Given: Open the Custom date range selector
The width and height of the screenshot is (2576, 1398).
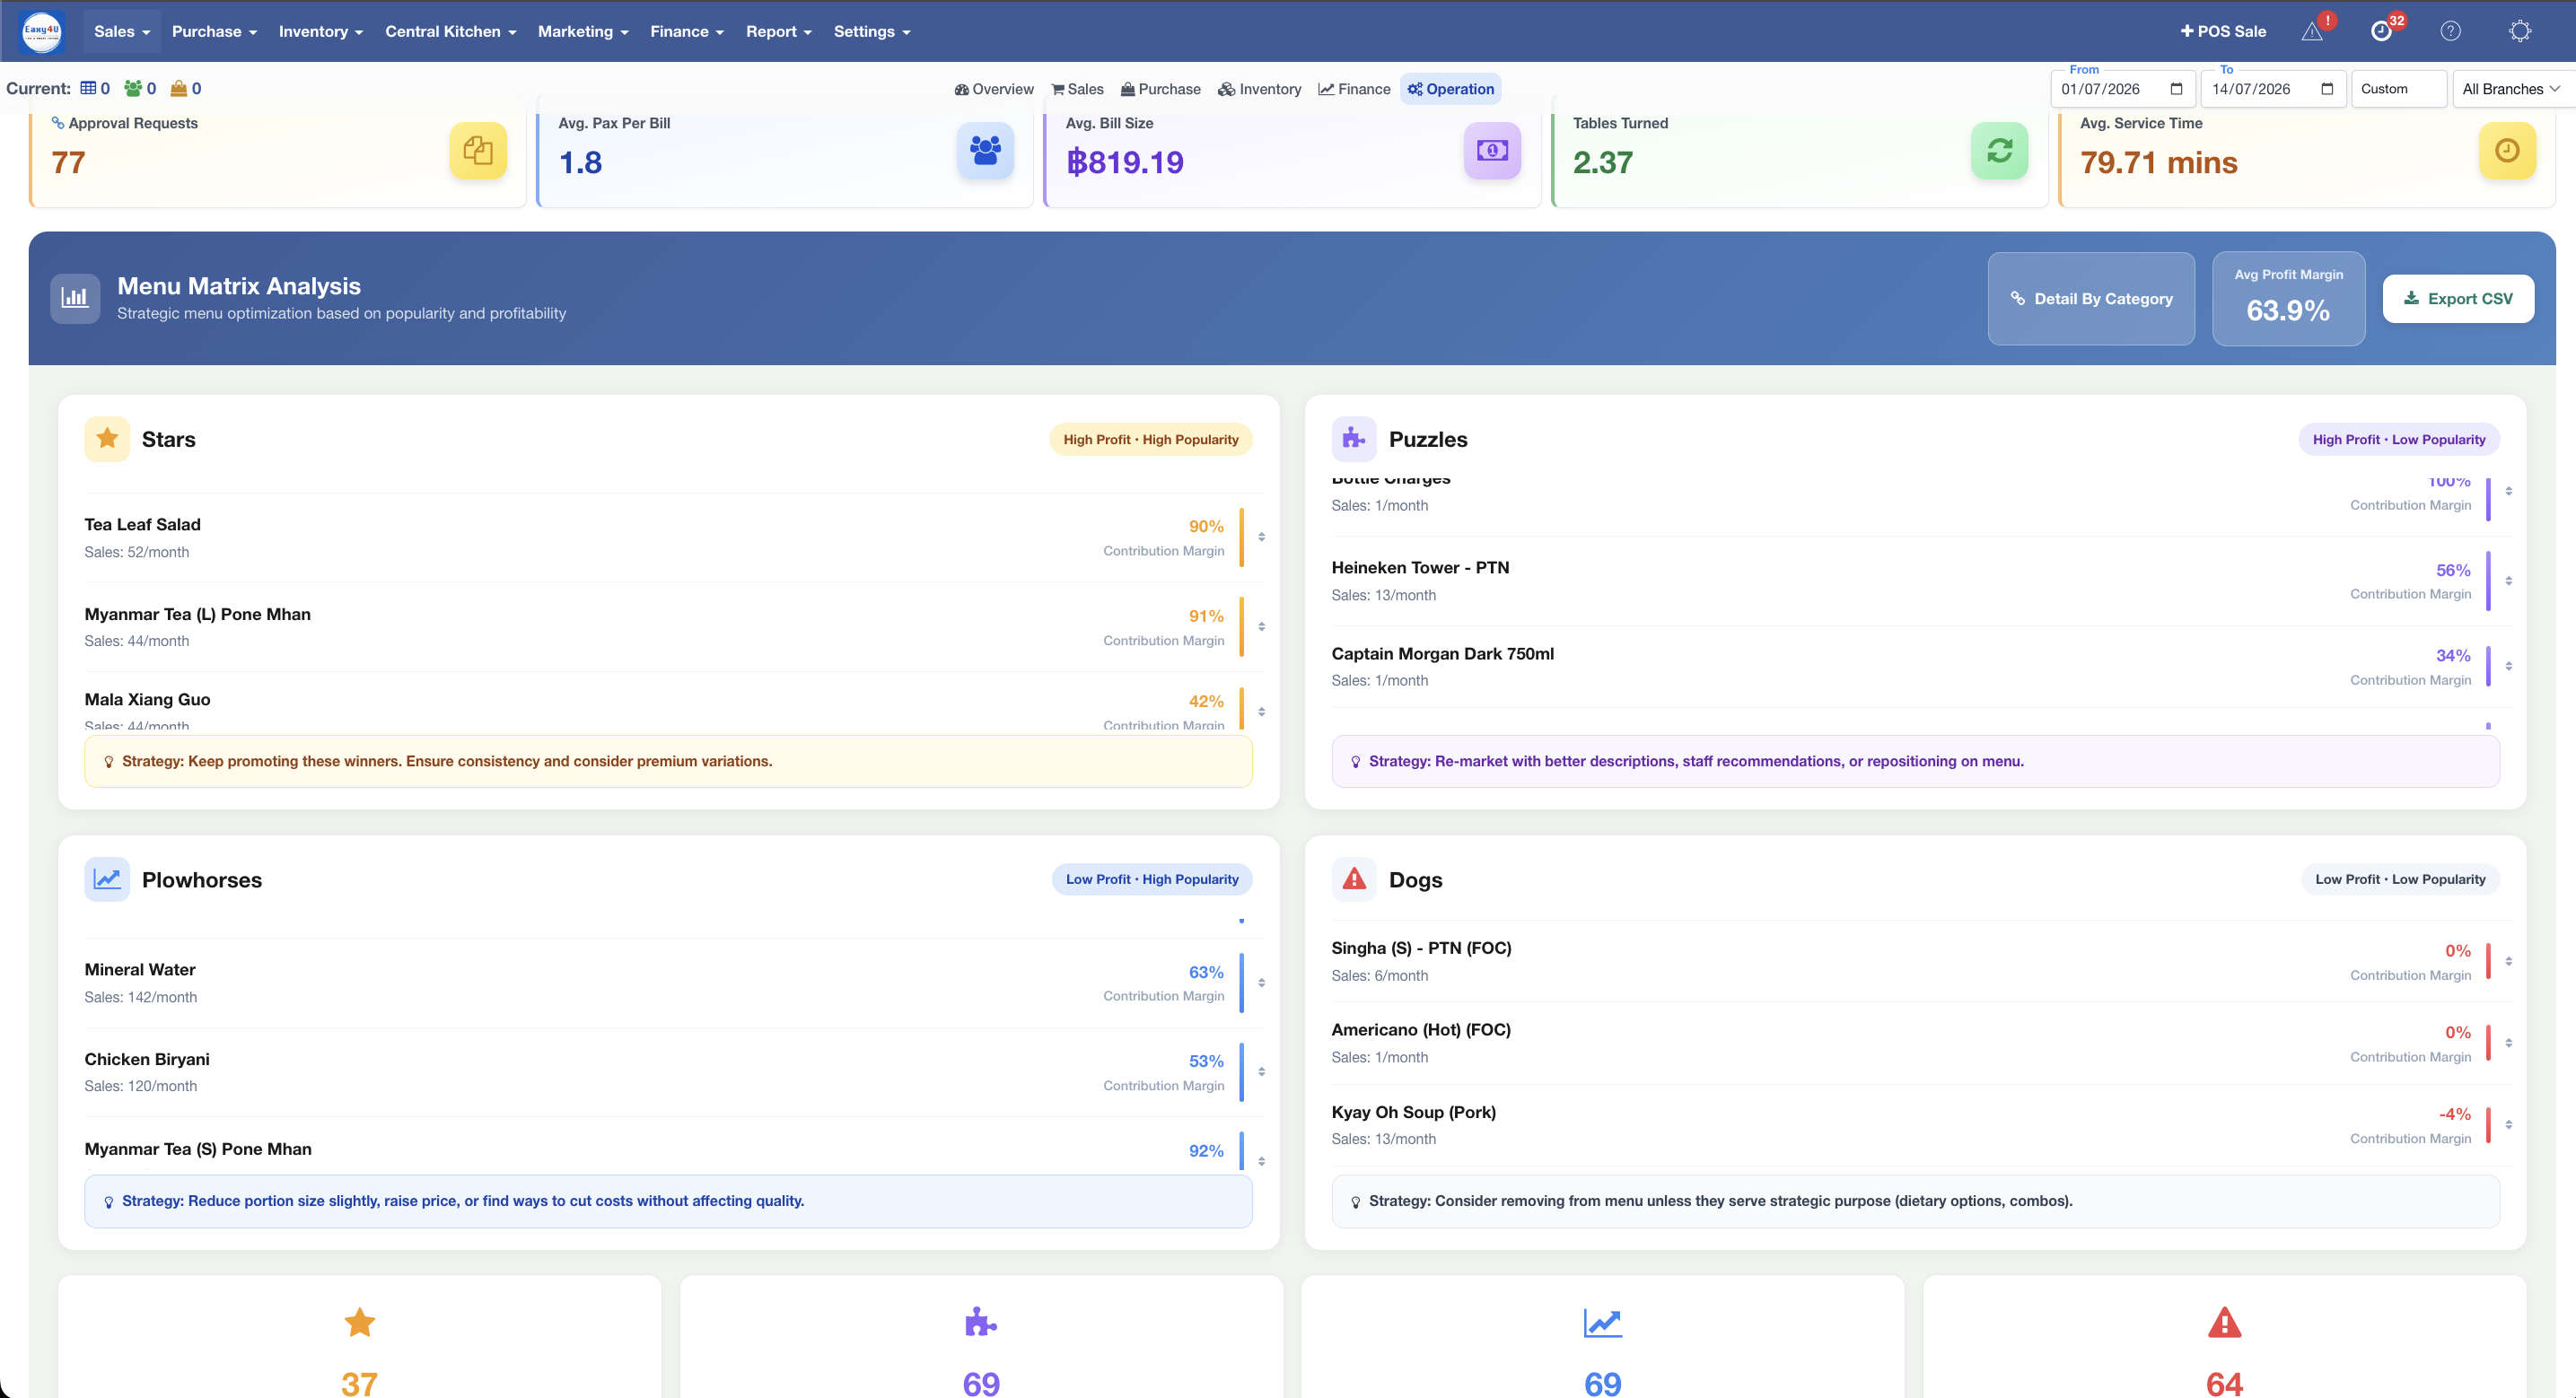Looking at the screenshot, I should click(2398, 89).
